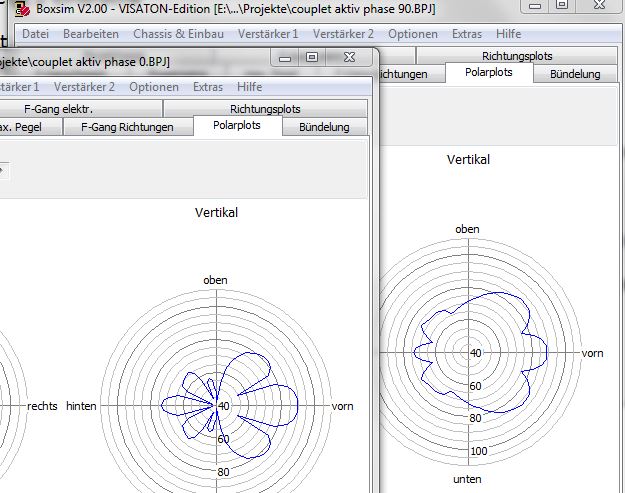Image resolution: width=625 pixels, height=493 pixels.
Task: Click the unten label in phase 90 polar plot
Action: click(467, 479)
